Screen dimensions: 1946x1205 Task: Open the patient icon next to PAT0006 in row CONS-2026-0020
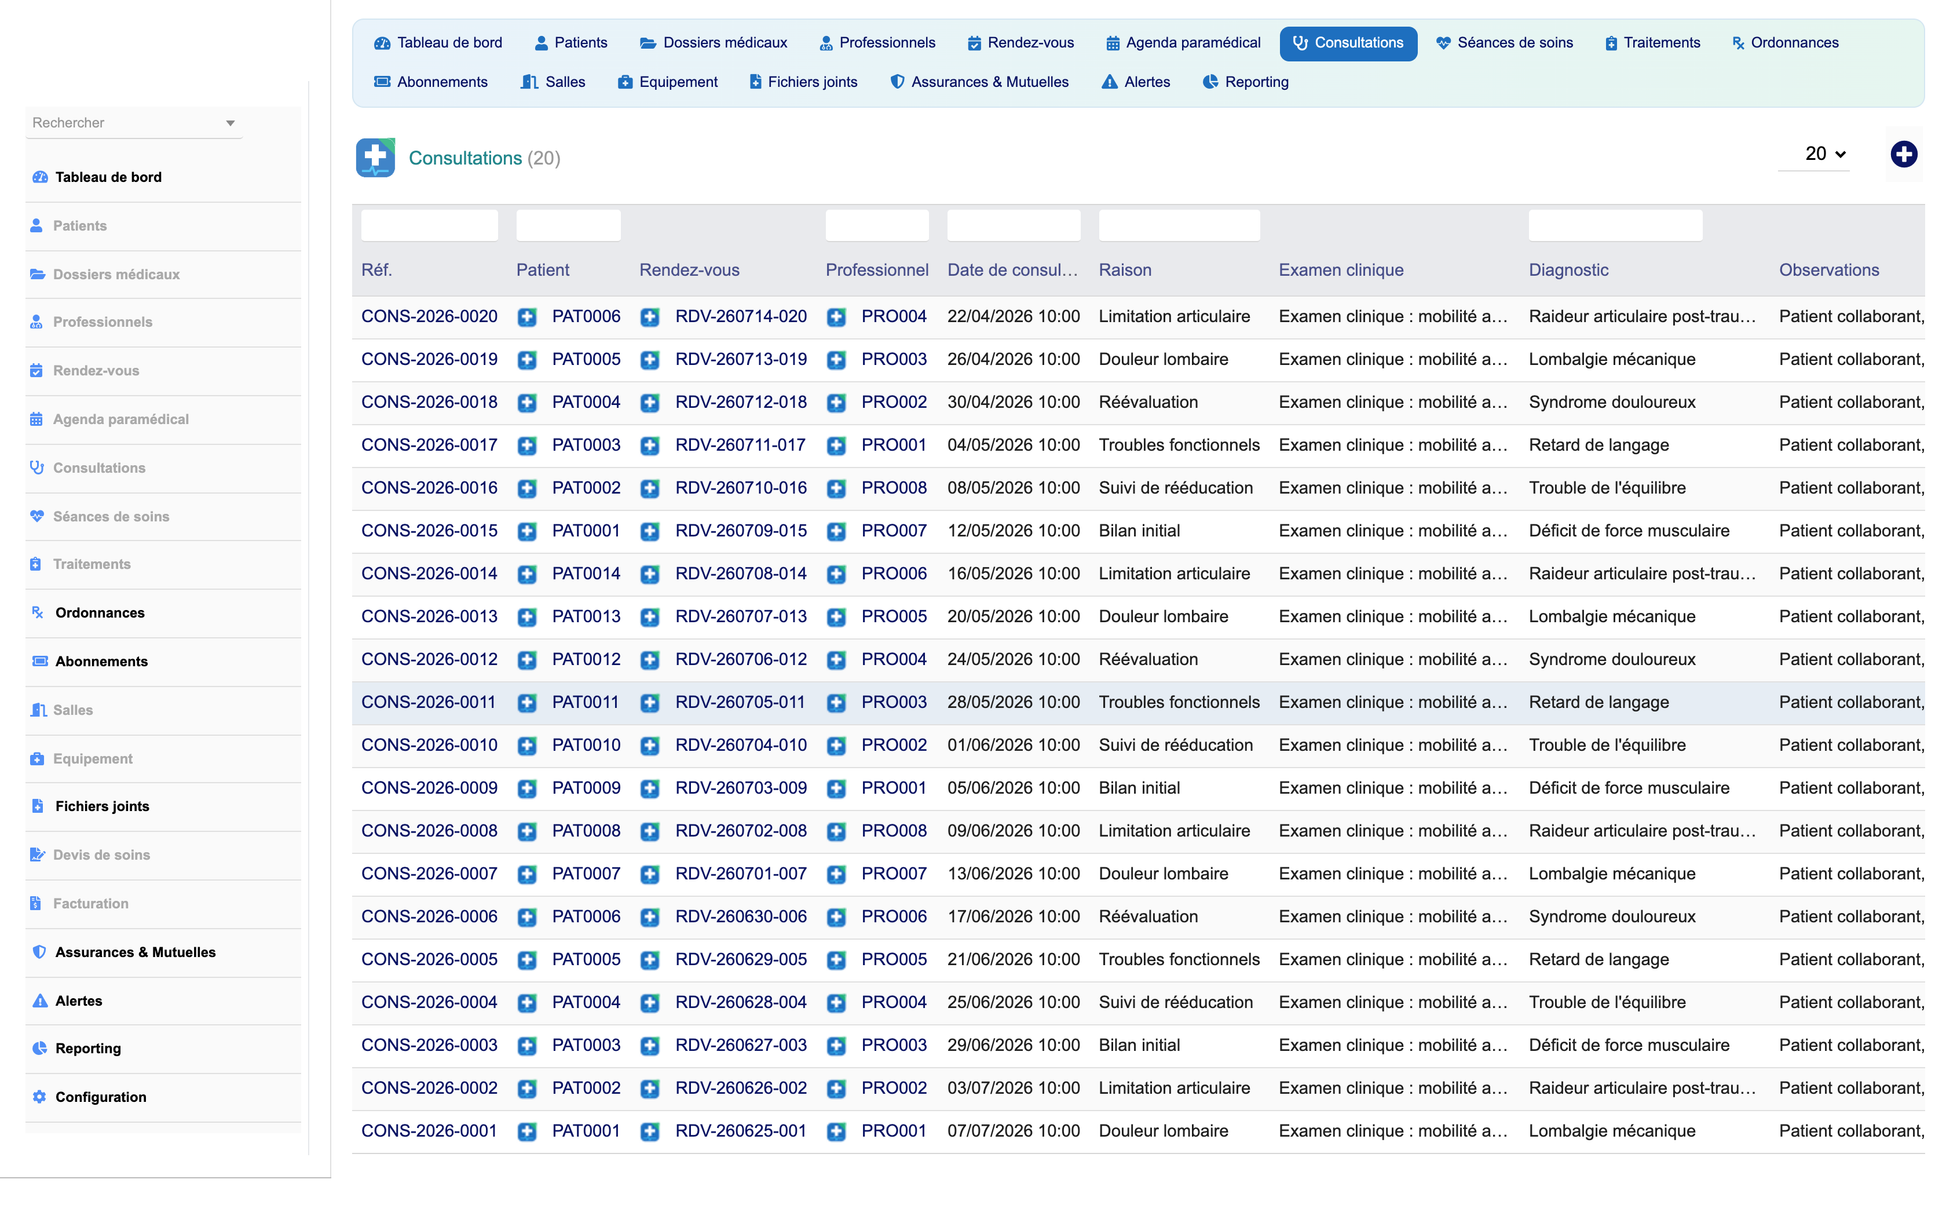(527, 317)
